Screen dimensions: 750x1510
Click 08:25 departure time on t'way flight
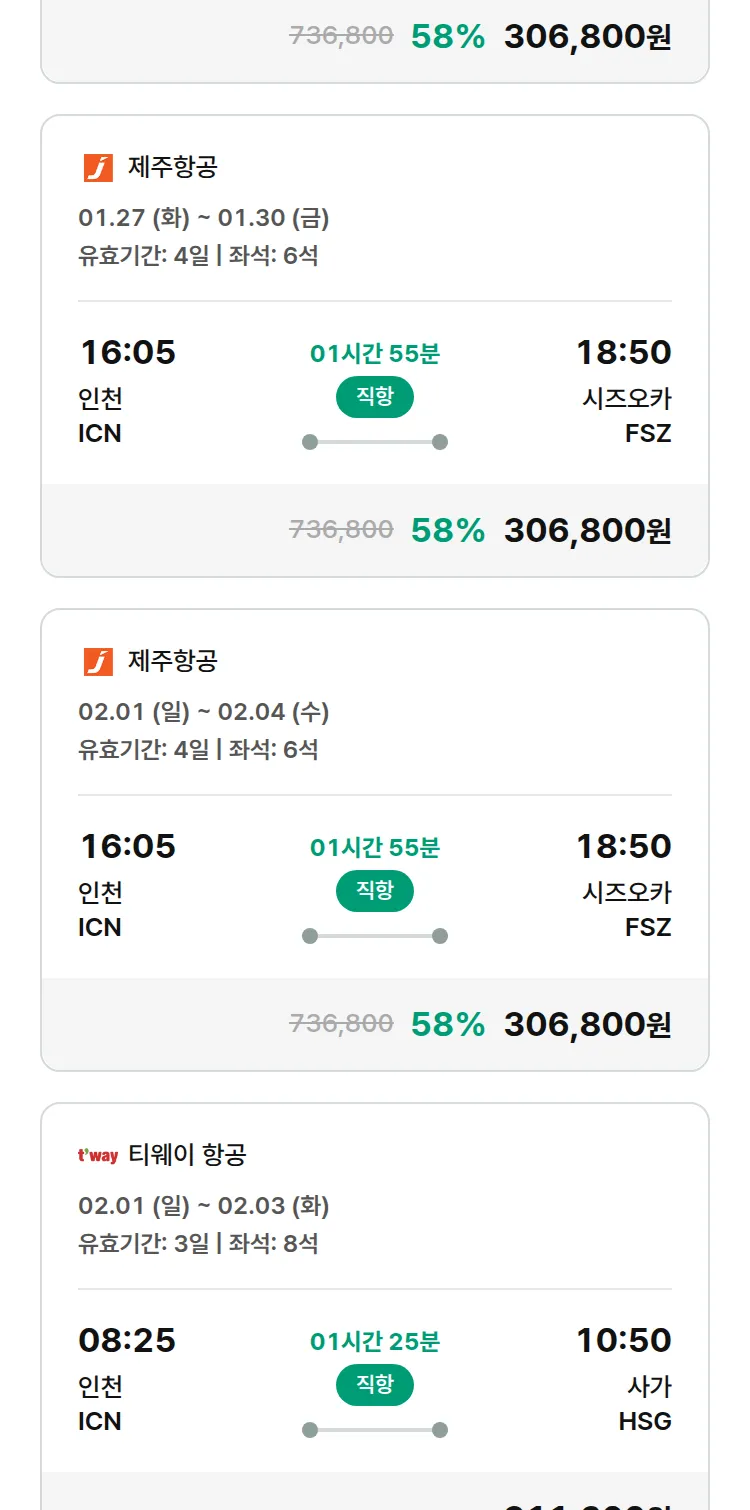[x=127, y=1340]
